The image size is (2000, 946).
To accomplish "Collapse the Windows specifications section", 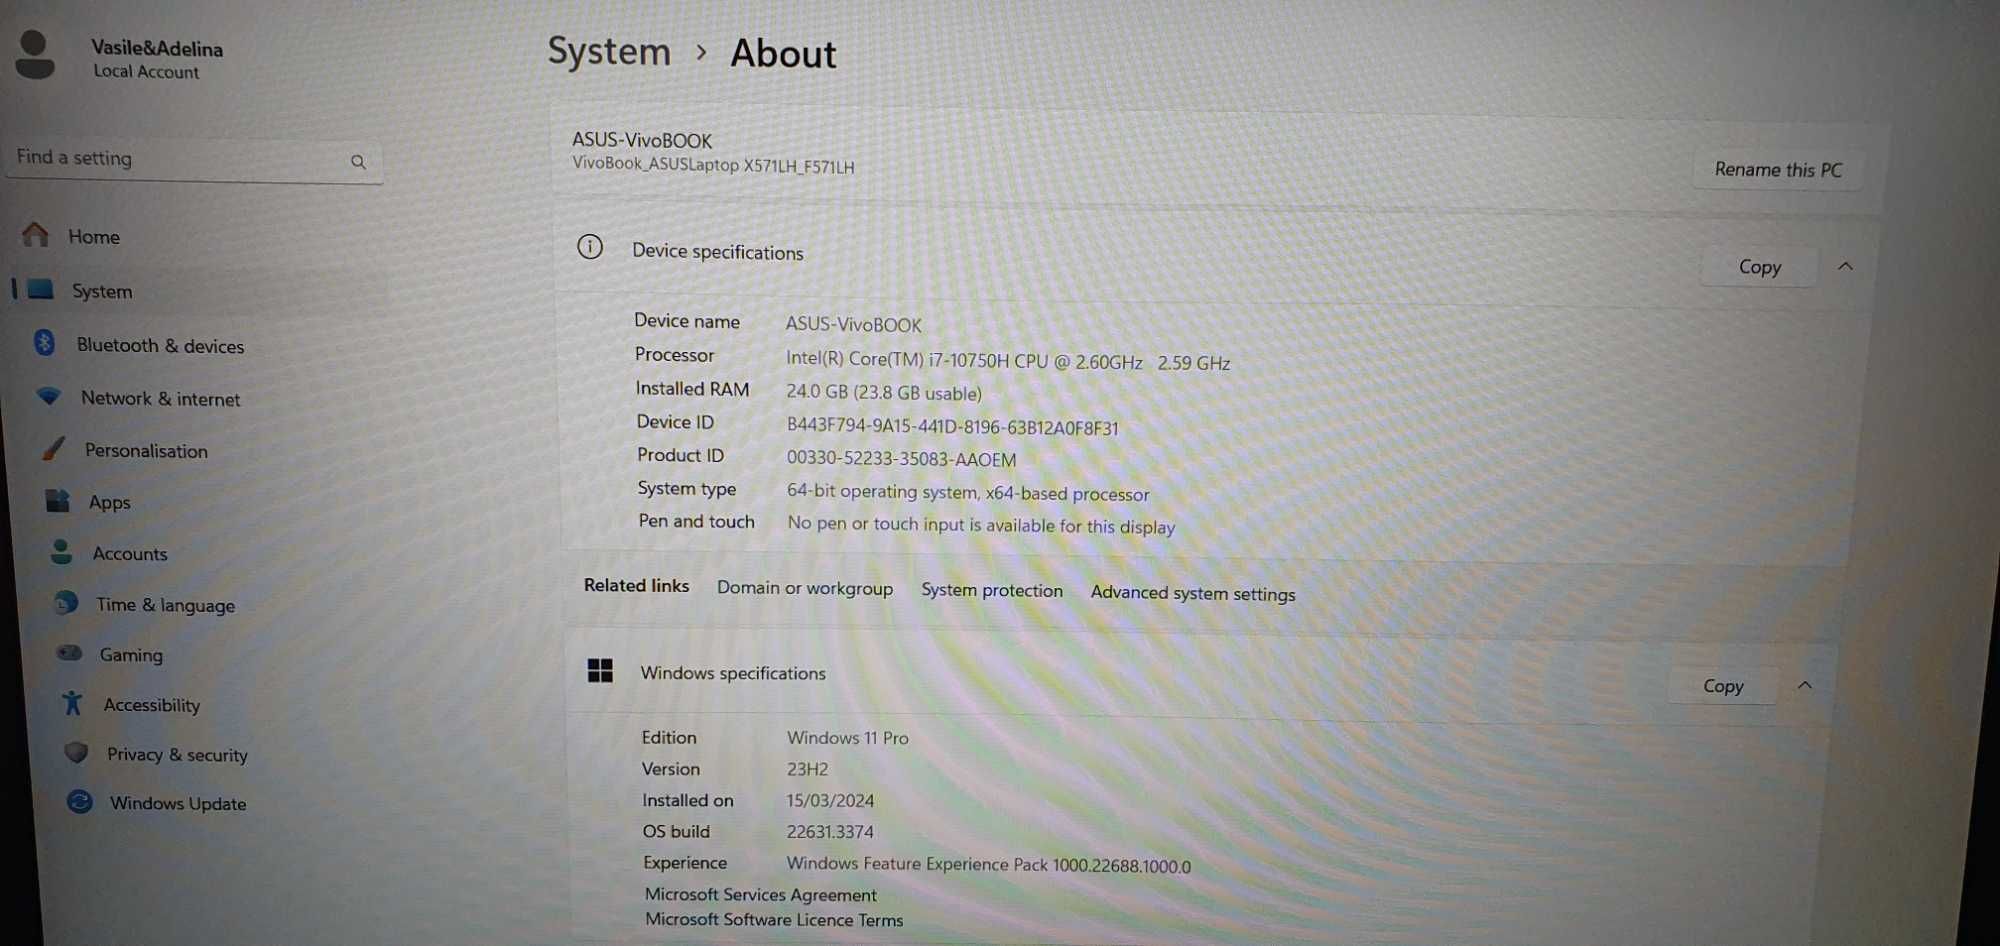I will [x=1805, y=685].
